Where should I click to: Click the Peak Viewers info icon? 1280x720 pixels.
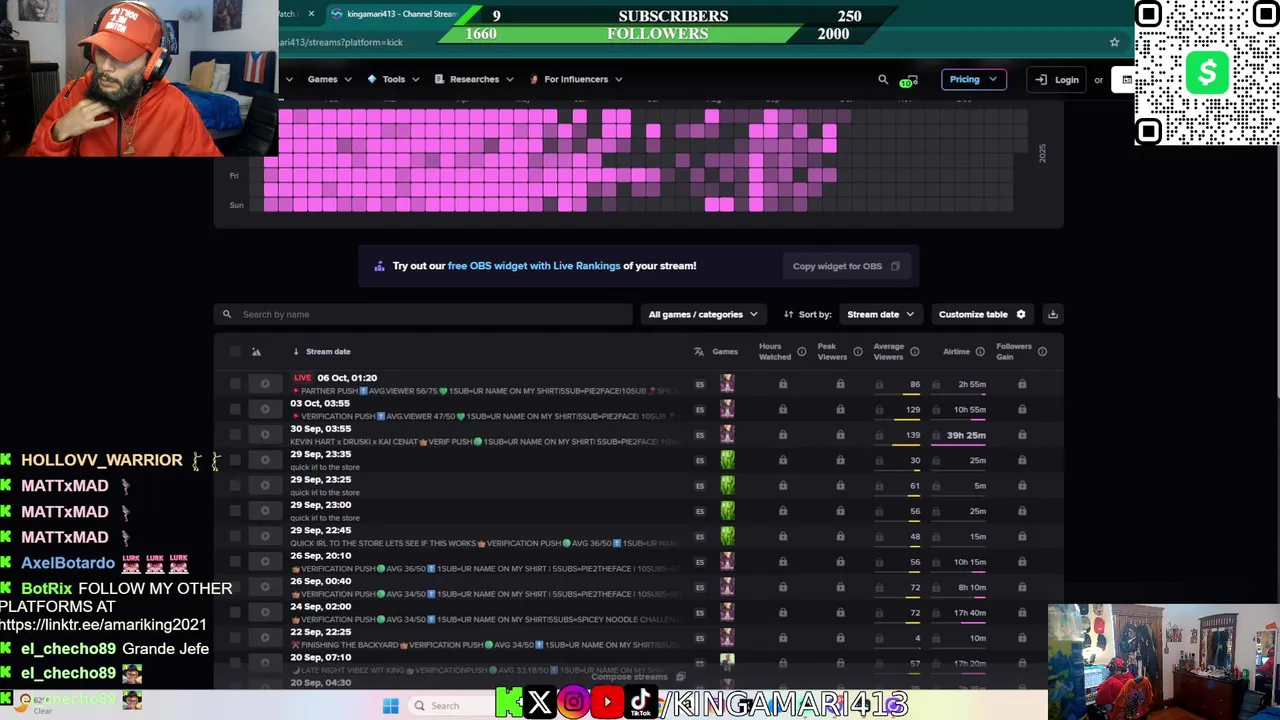857,352
